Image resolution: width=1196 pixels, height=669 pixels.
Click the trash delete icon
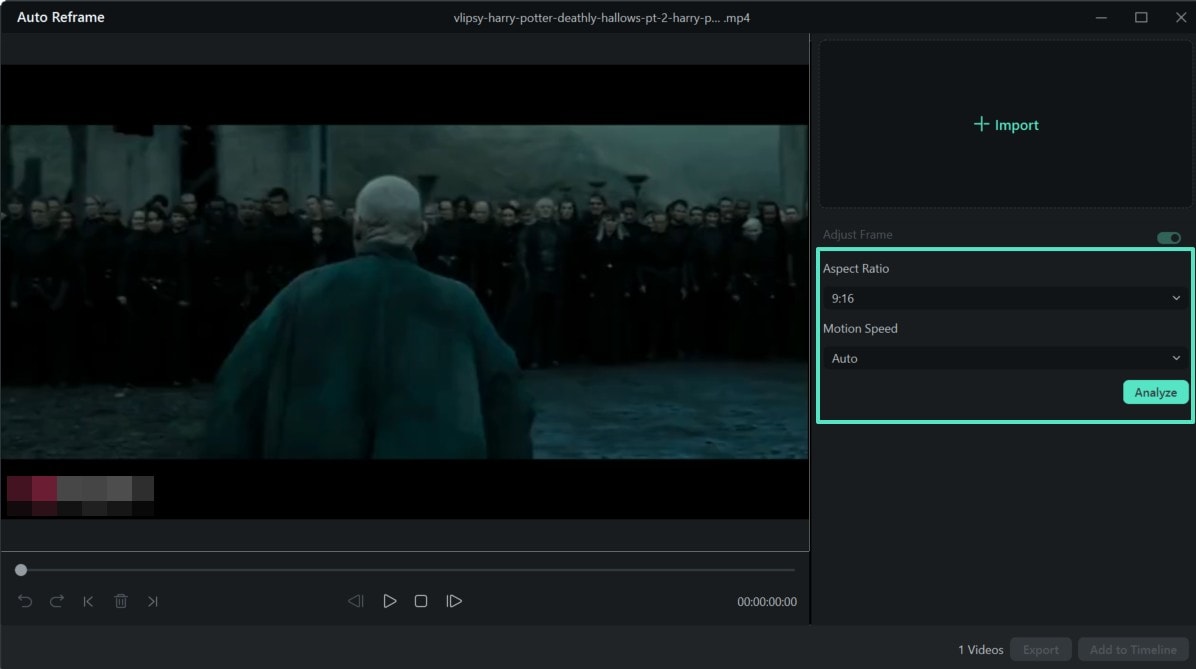(x=121, y=601)
